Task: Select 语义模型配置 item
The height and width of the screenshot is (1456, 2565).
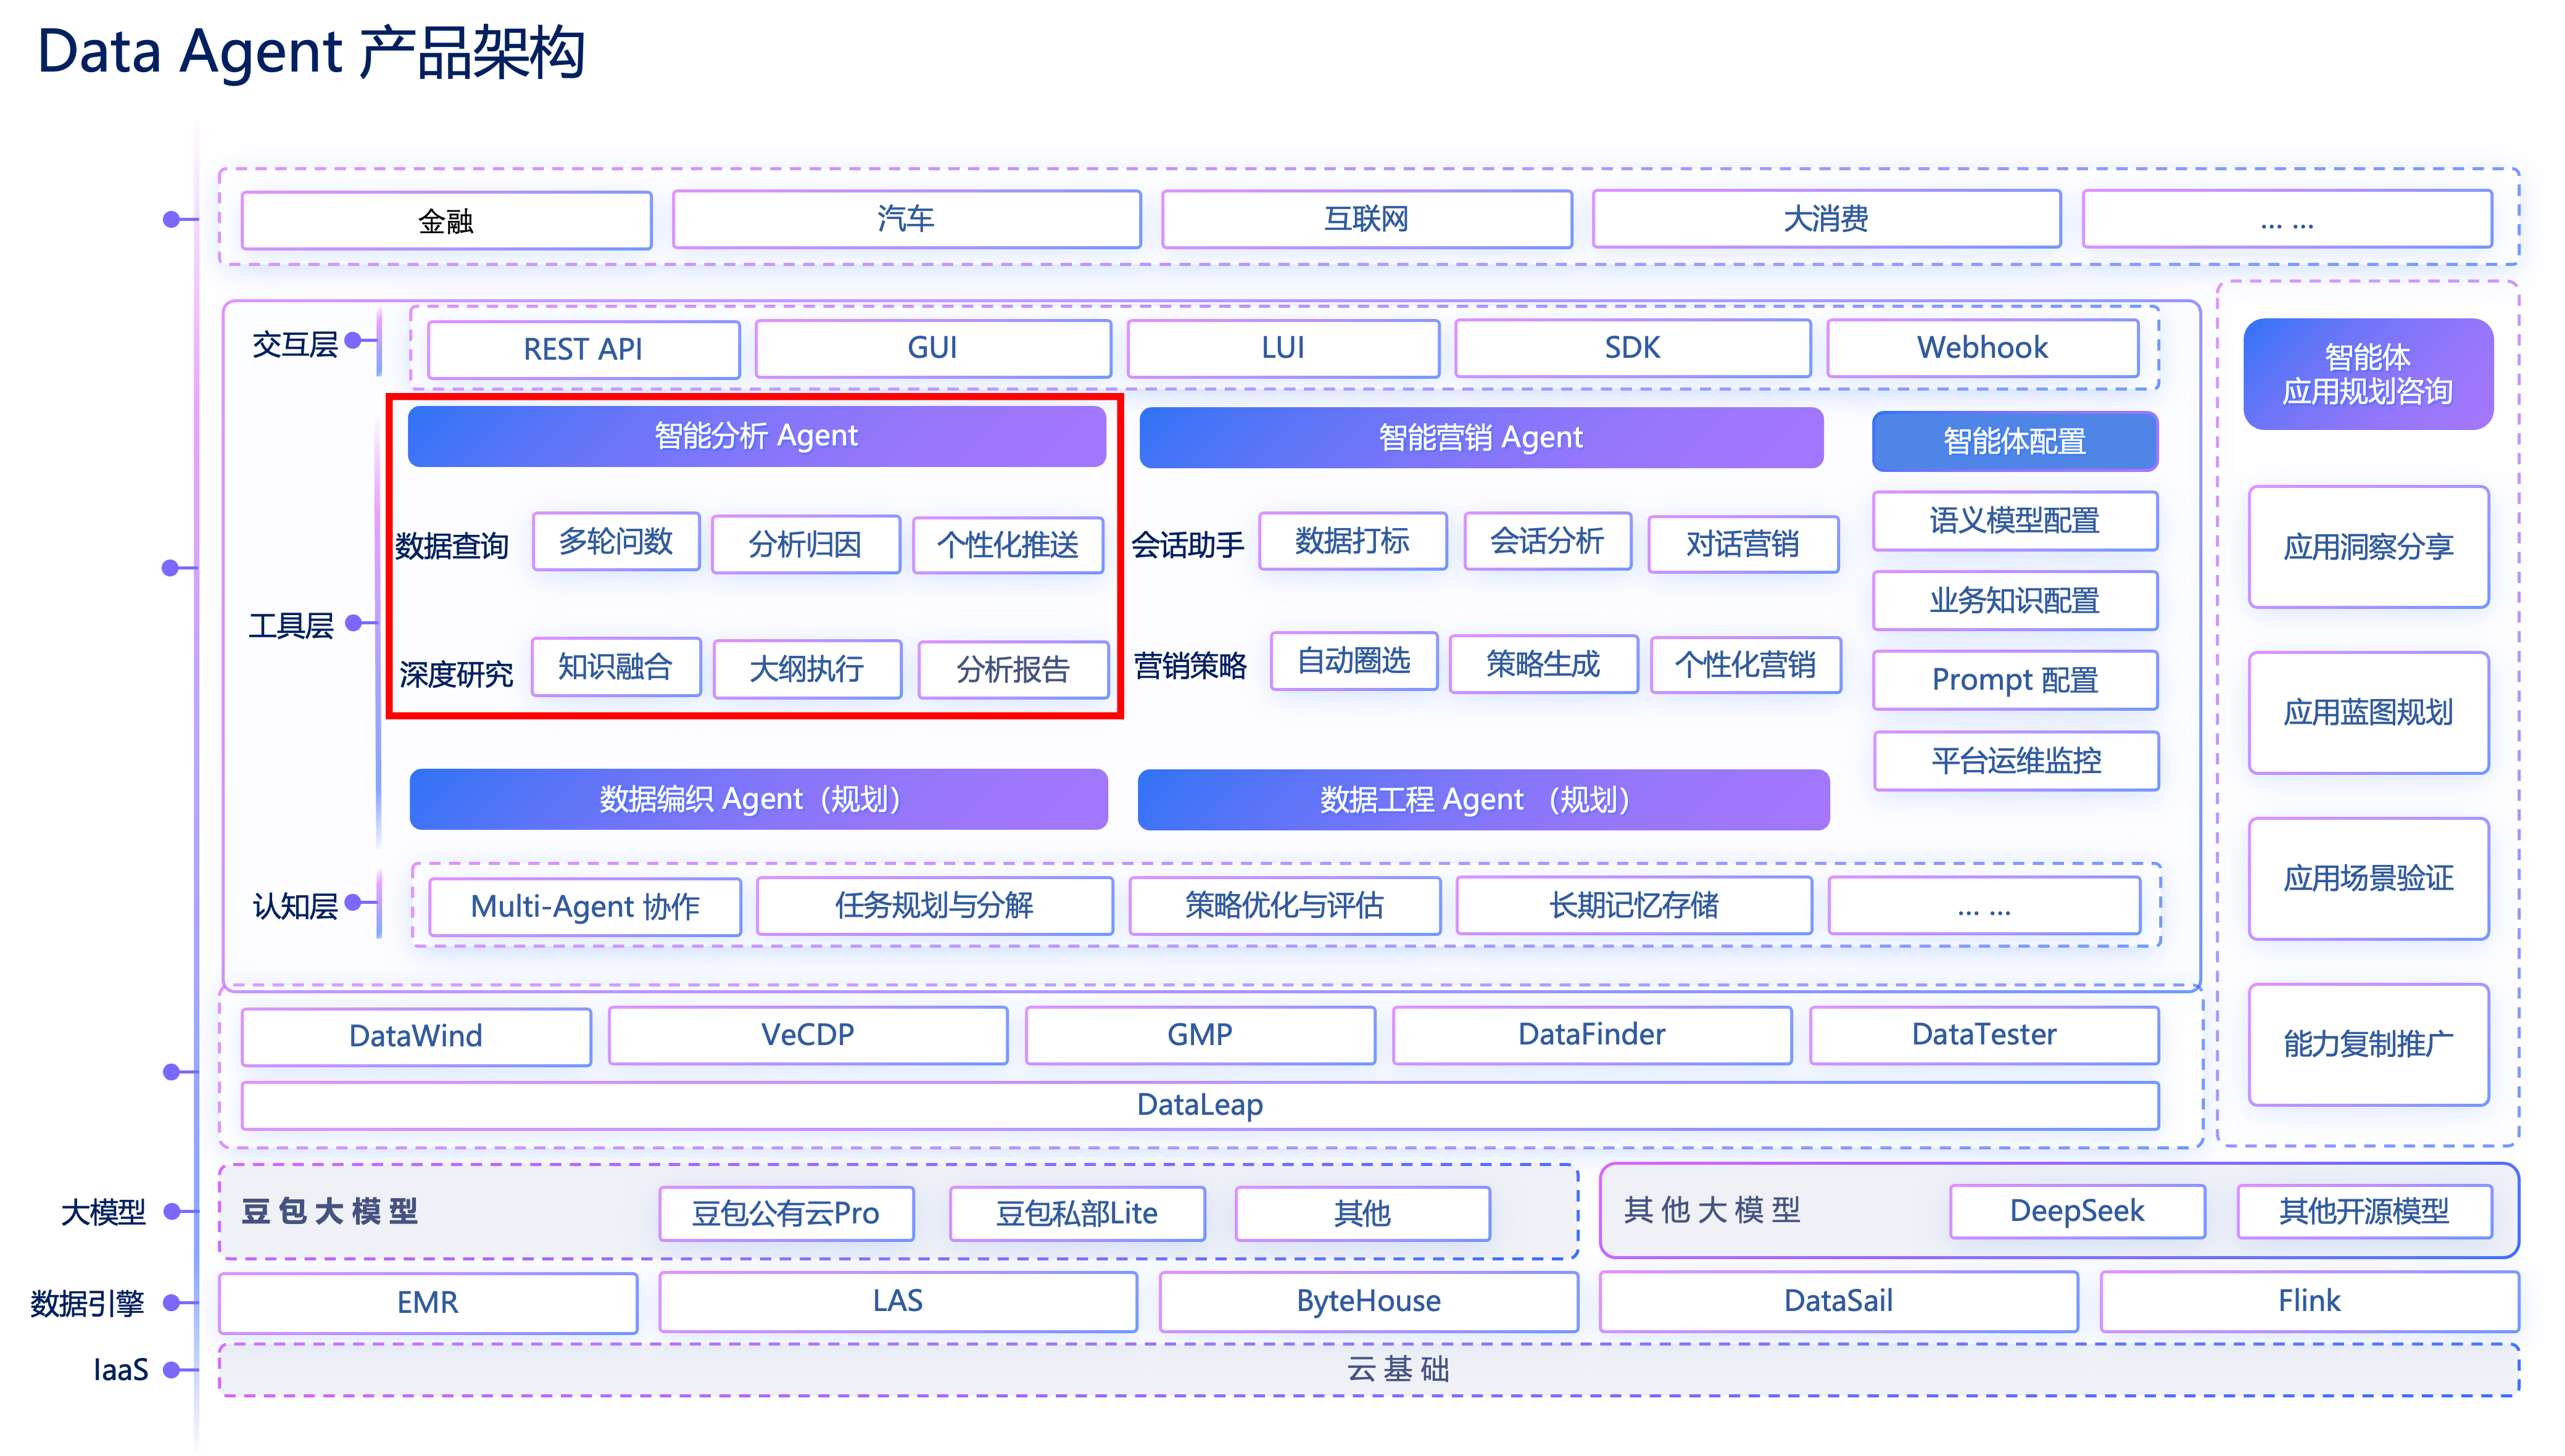Action: [2014, 520]
